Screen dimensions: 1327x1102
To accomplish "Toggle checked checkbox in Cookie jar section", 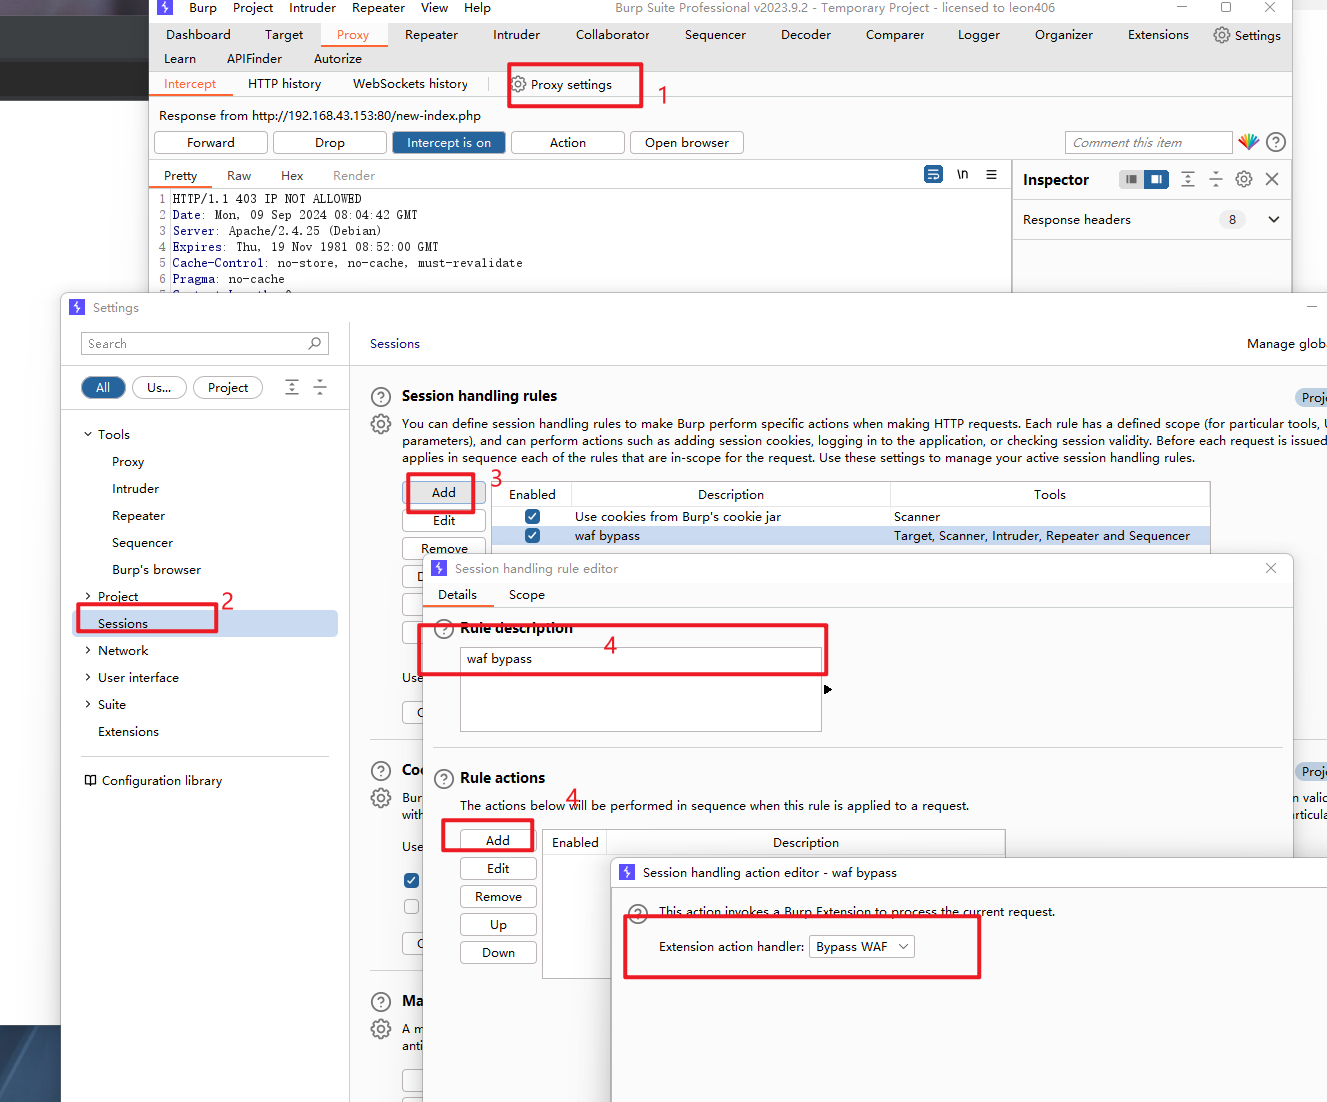I will [411, 880].
